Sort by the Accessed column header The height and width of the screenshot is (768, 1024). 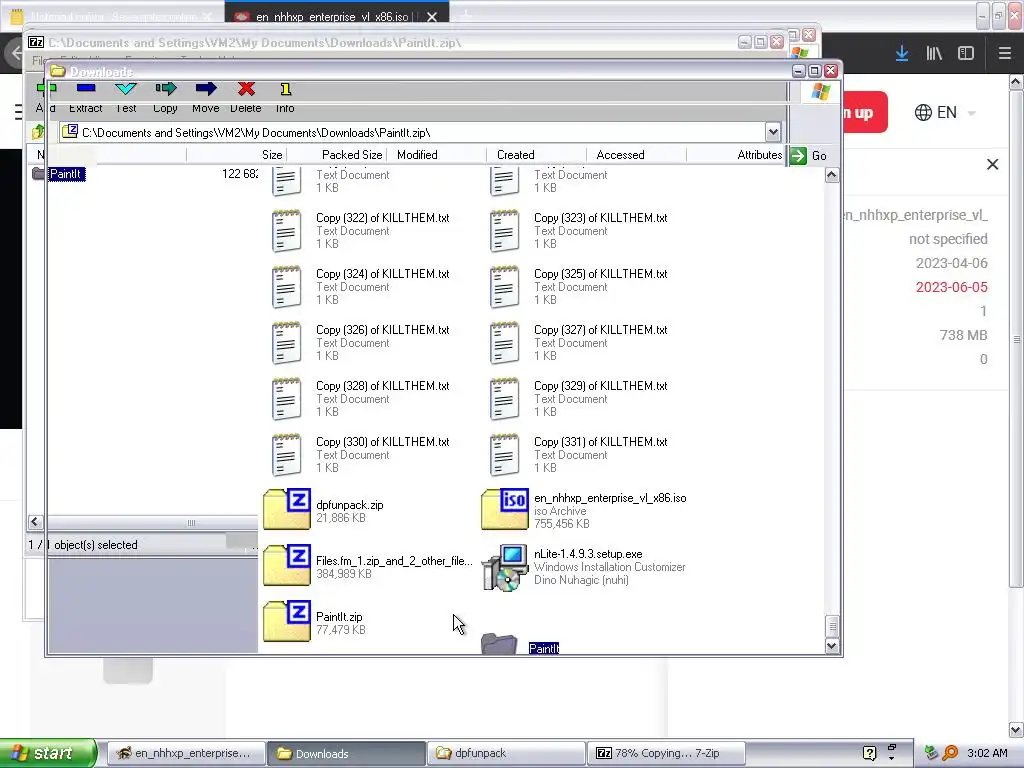[620, 155]
